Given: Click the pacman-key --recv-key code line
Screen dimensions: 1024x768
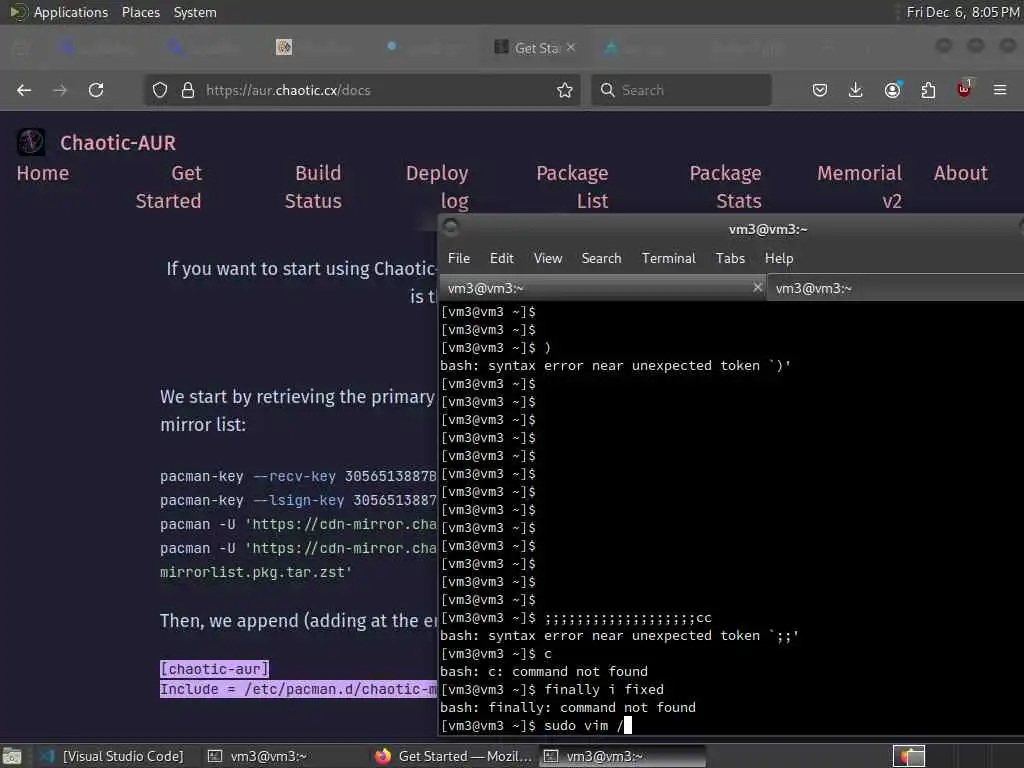Looking at the screenshot, I should point(298,476).
